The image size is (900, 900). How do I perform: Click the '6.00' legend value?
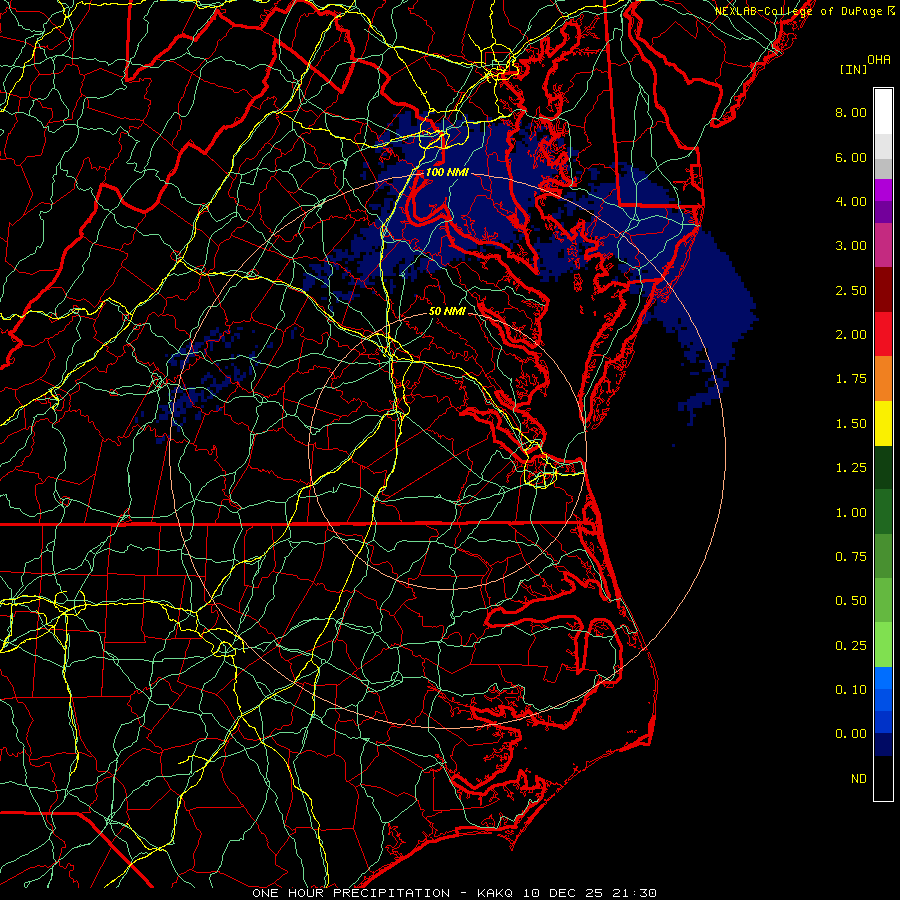851,157
